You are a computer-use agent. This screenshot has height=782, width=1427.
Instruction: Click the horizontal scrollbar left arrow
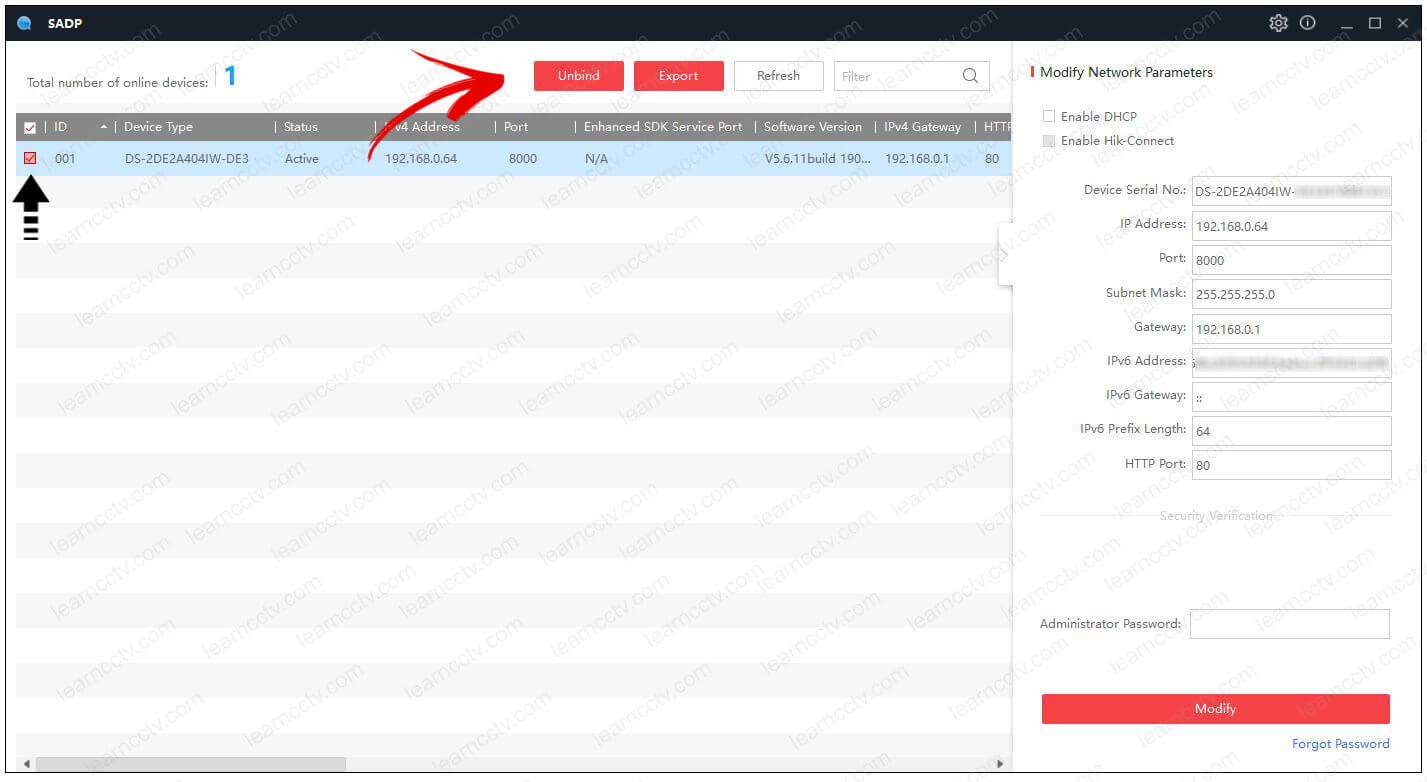coord(27,764)
